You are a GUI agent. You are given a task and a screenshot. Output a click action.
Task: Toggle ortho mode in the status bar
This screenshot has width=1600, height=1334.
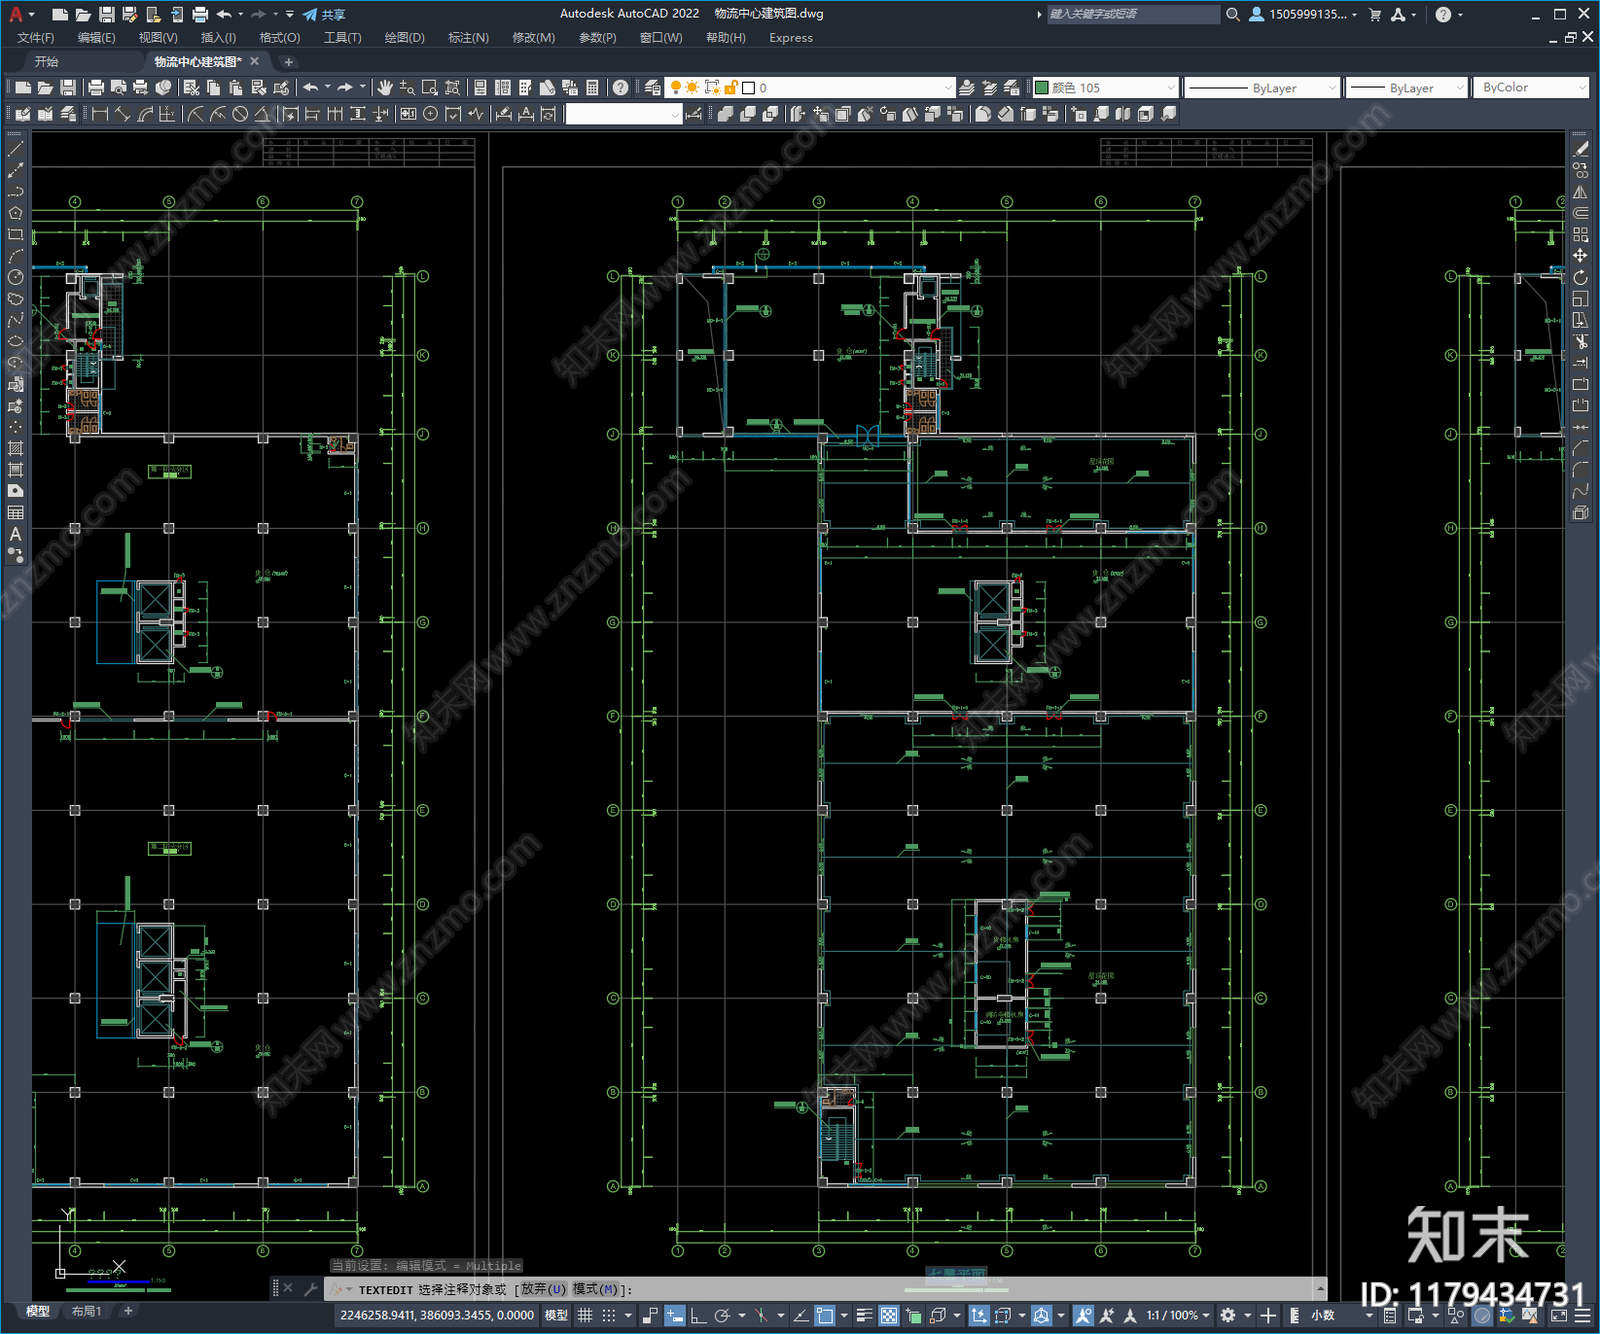tap(698, 1315)
